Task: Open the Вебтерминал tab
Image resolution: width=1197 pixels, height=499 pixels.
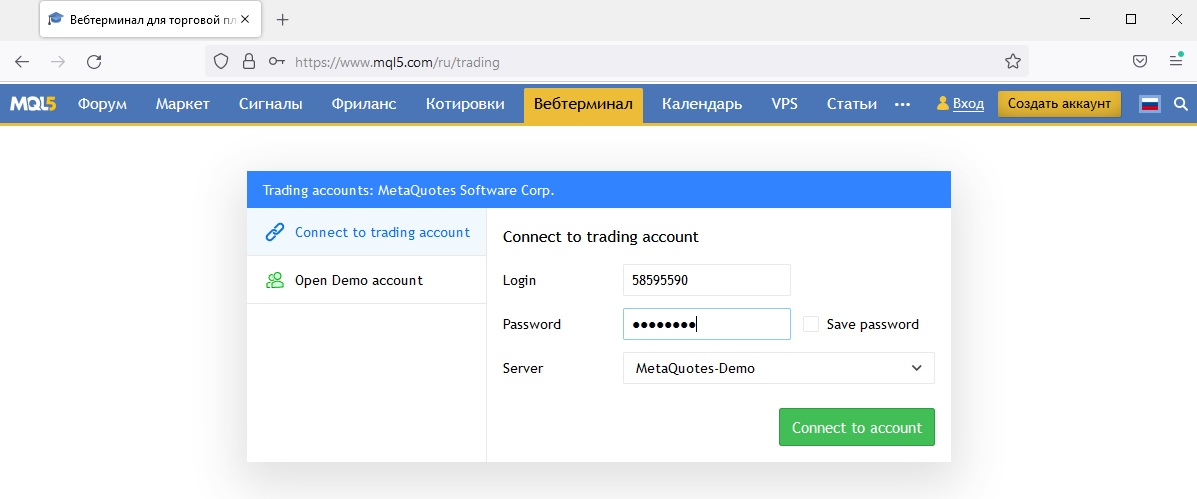Action: 583,105
